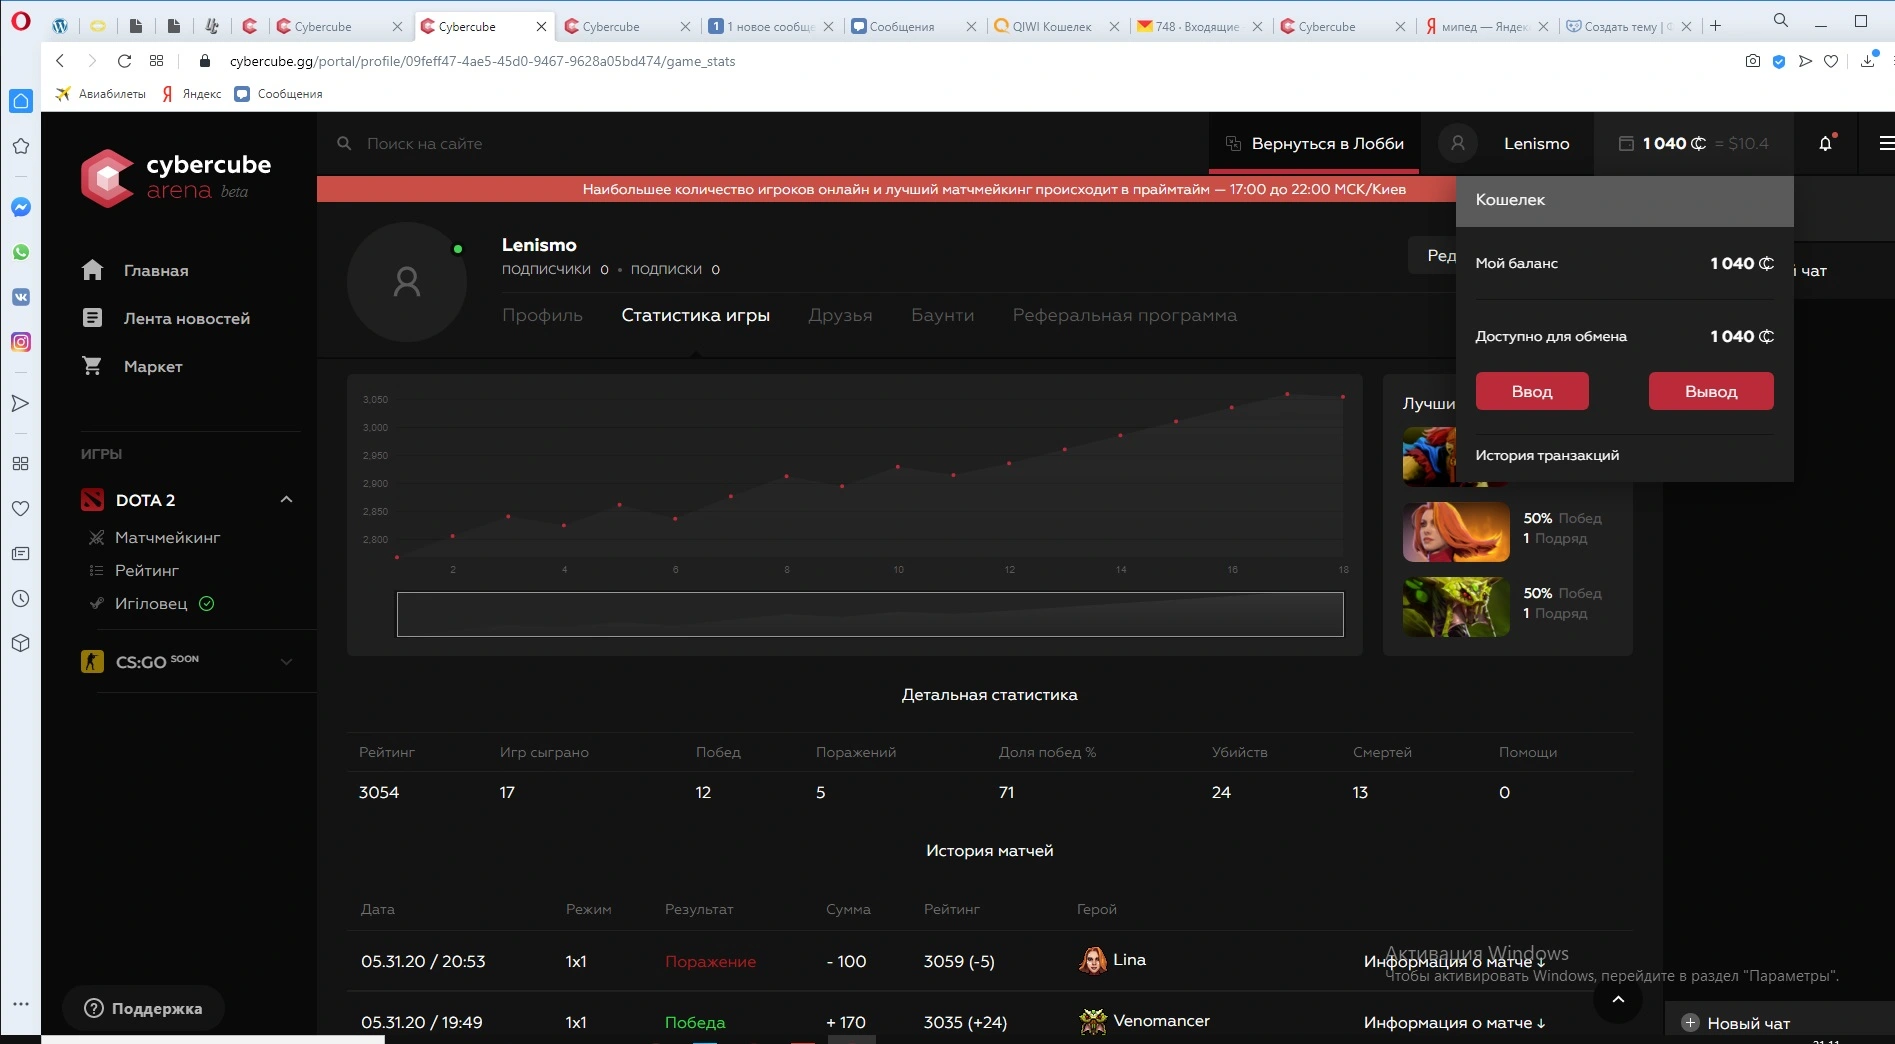Viewport: 1895px width, 1044px height.
Task: Click the Вывод withdraw button
Action: tap(1711, 391)
